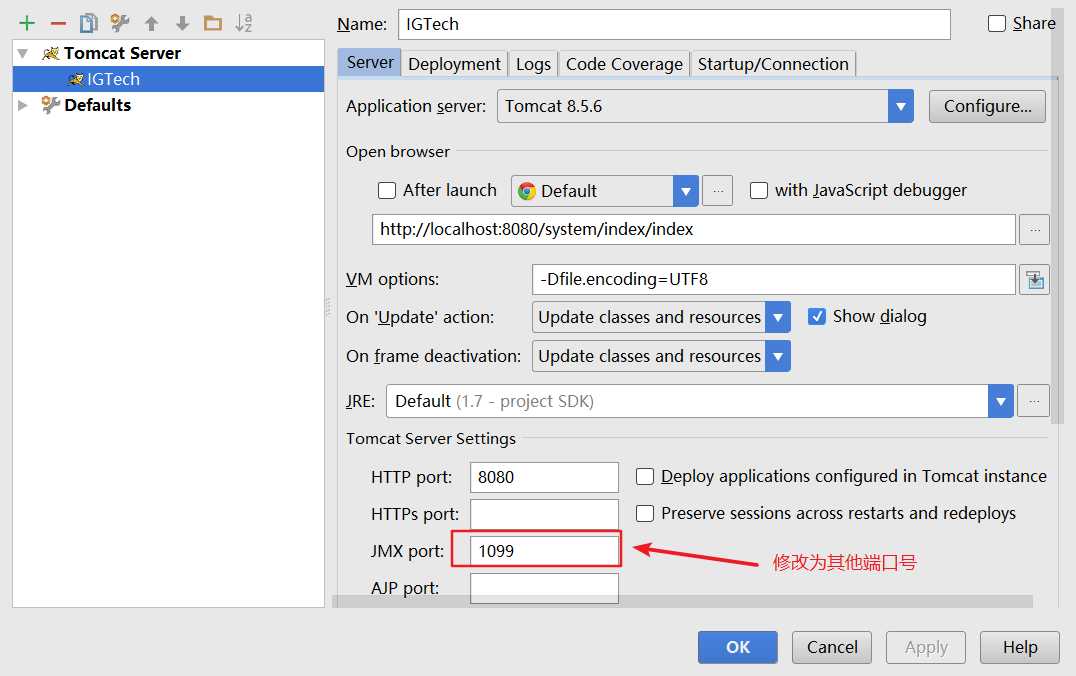This screenshot has height=676, width=1076.
Task: Click OK button
Action: 738,647
